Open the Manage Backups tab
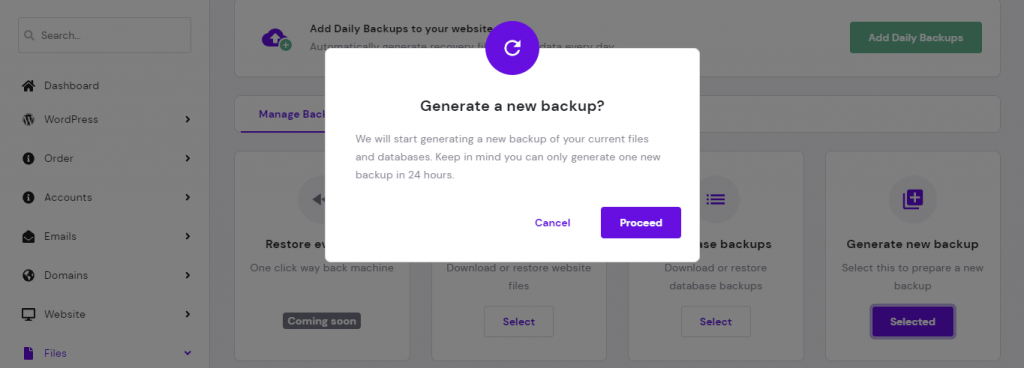This screenshot has width=1024, height=368. point(282,115)
